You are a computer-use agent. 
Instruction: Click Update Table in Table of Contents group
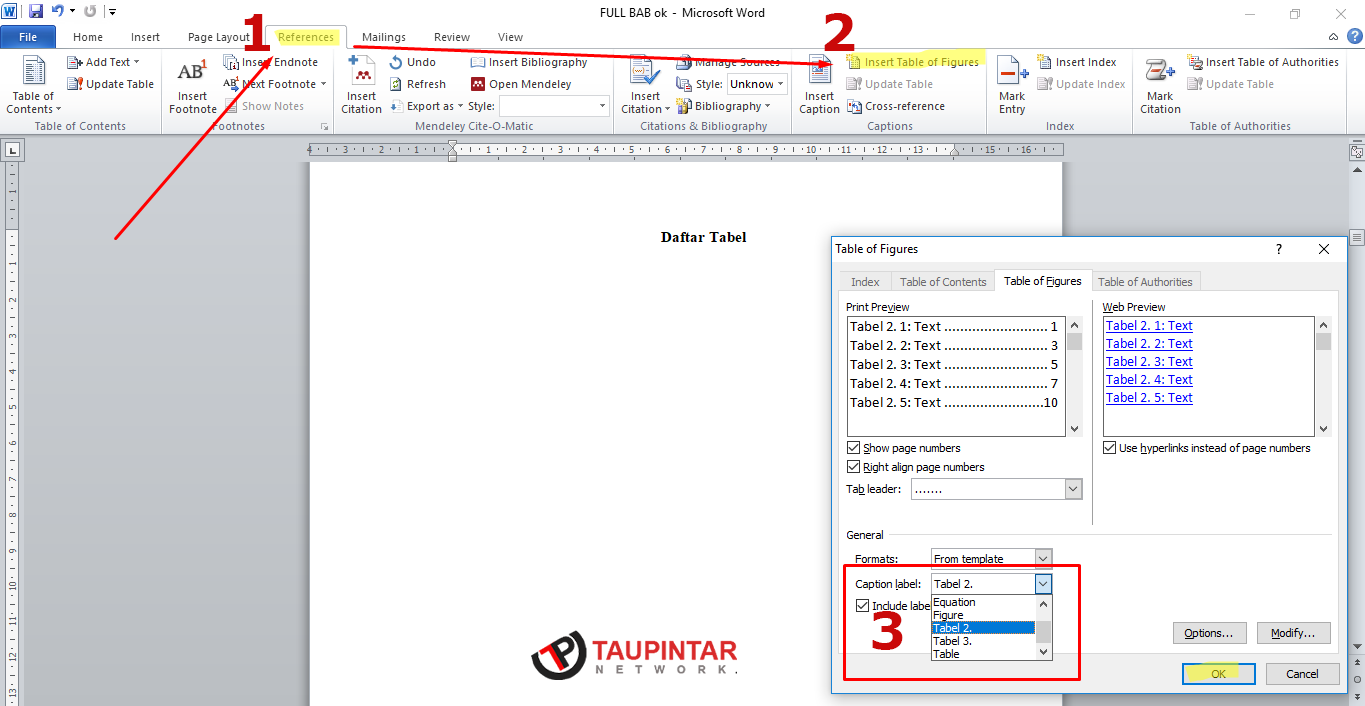[x=110, y=84]
